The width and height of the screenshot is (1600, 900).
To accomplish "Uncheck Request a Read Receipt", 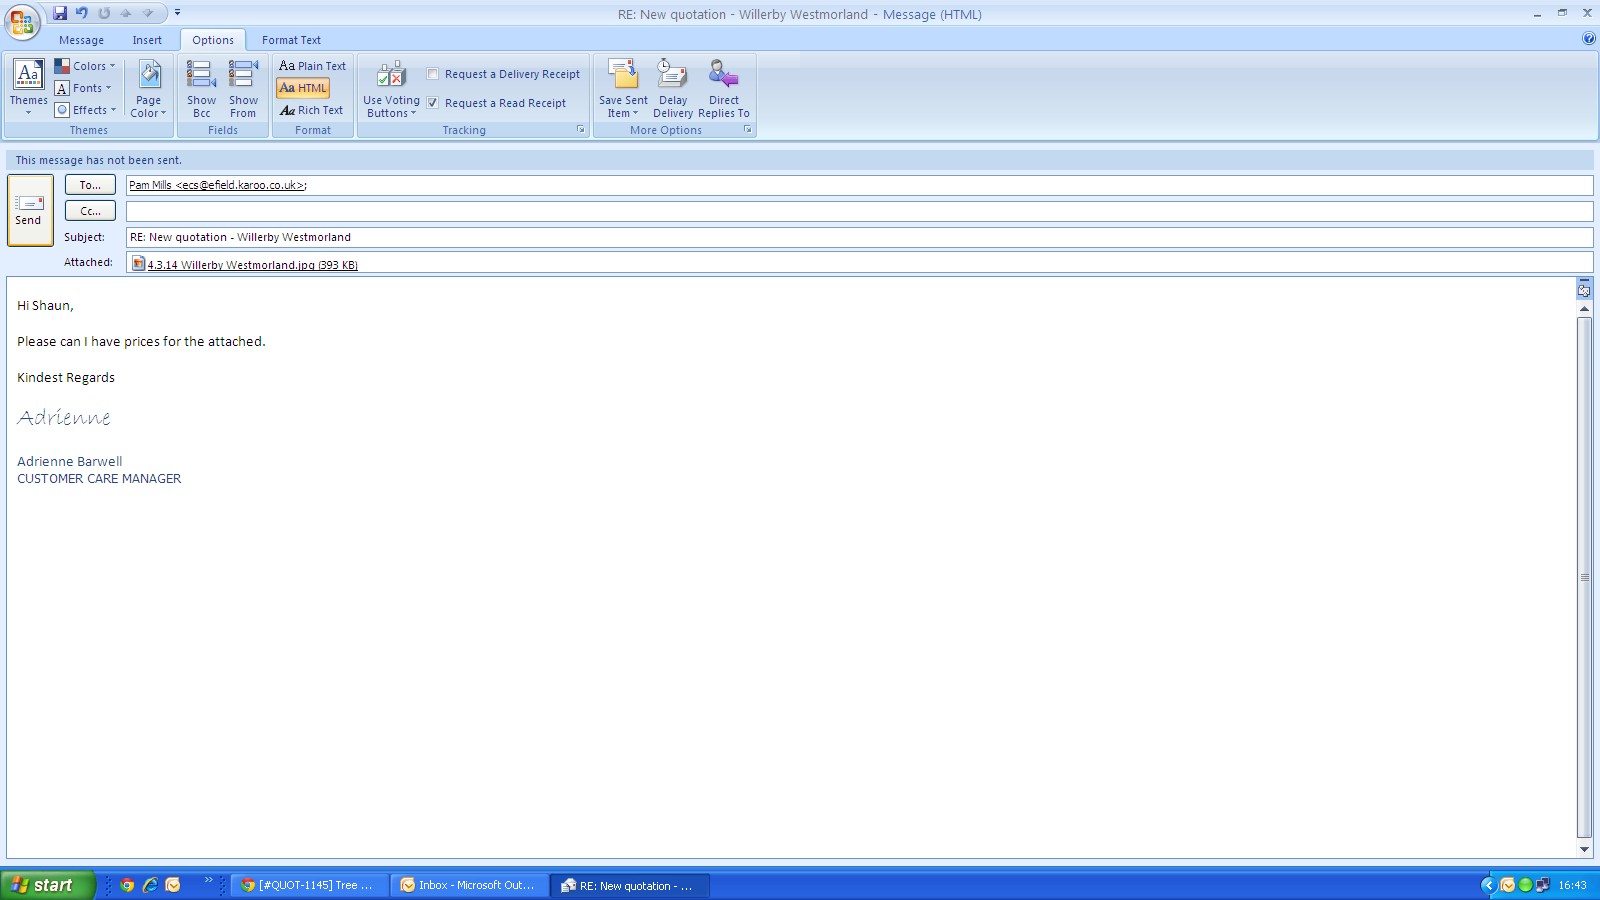I will click(x=433, y=103).
